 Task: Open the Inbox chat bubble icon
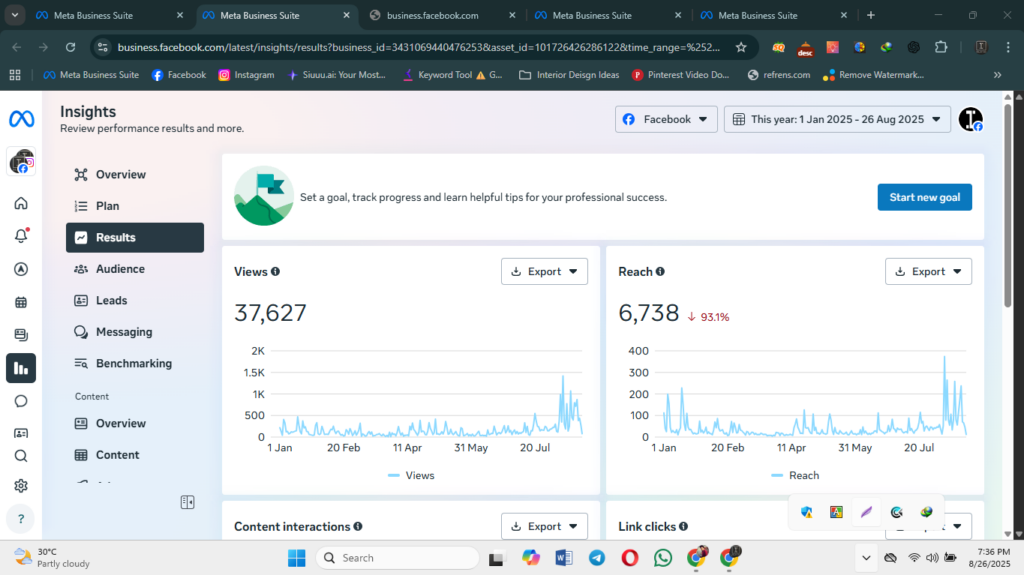point(21,401)
